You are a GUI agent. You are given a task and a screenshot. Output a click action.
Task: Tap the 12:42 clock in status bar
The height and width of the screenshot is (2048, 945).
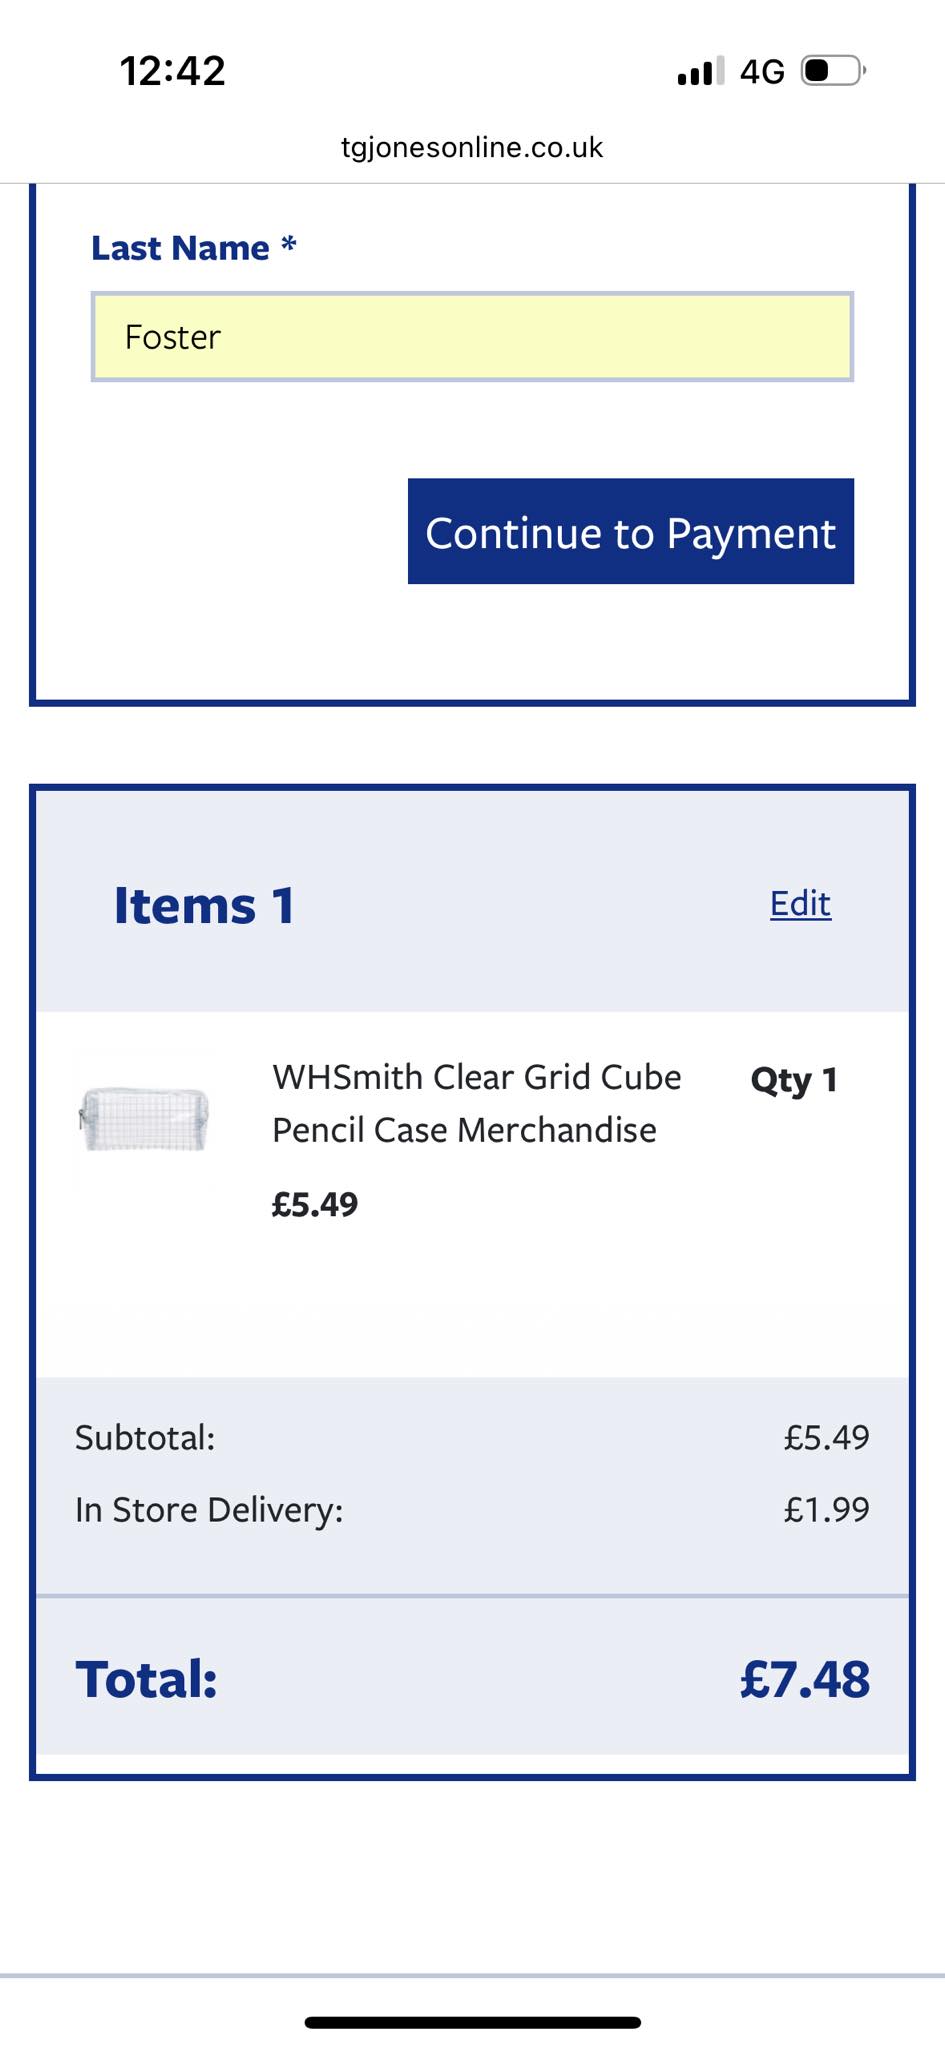point(173,71)
